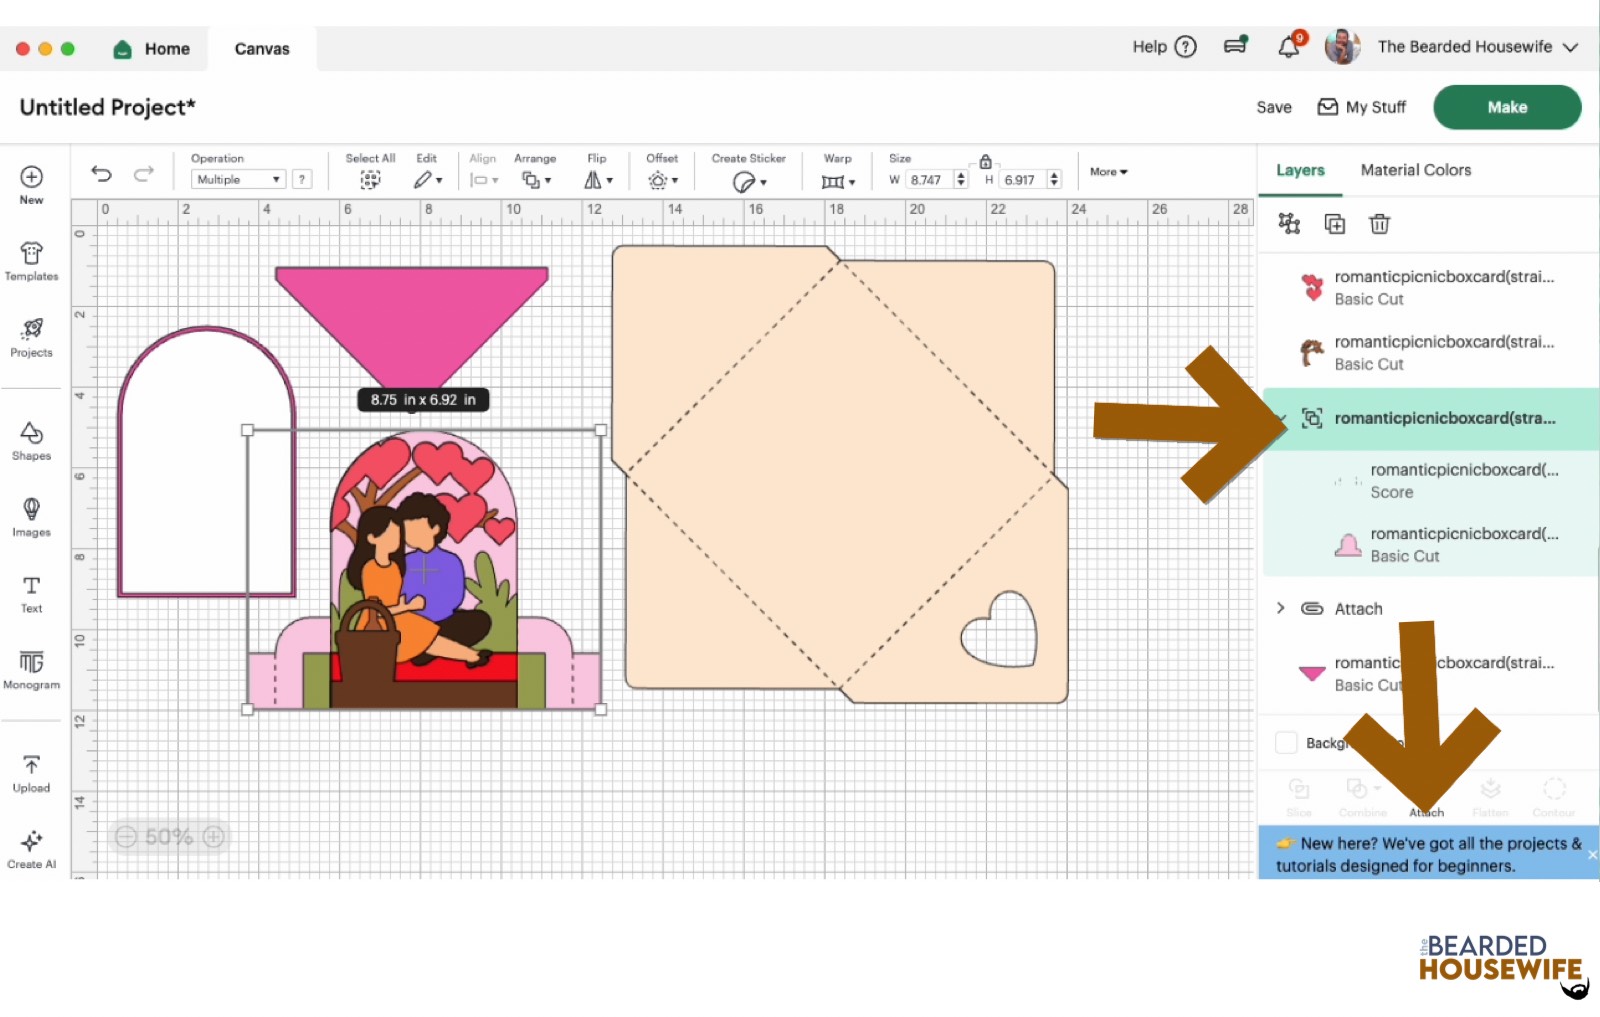Click Save in the header
This screenshot has height=1017, width=1600.
tap(1273, 107)
